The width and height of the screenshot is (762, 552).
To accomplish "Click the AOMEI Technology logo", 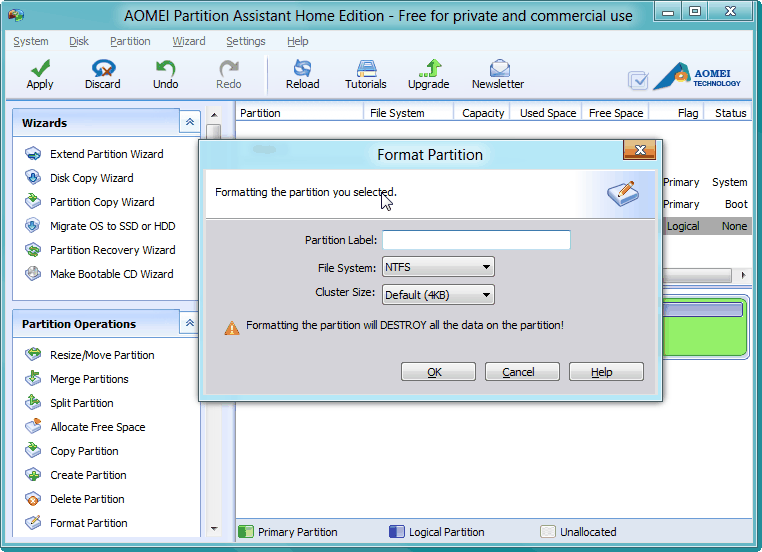I will click(x=697, y=77).
